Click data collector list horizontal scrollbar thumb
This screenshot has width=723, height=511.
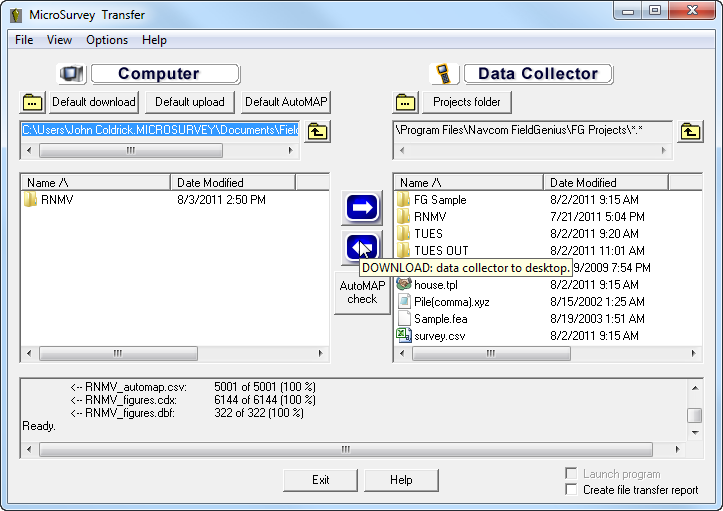point(491,353)
